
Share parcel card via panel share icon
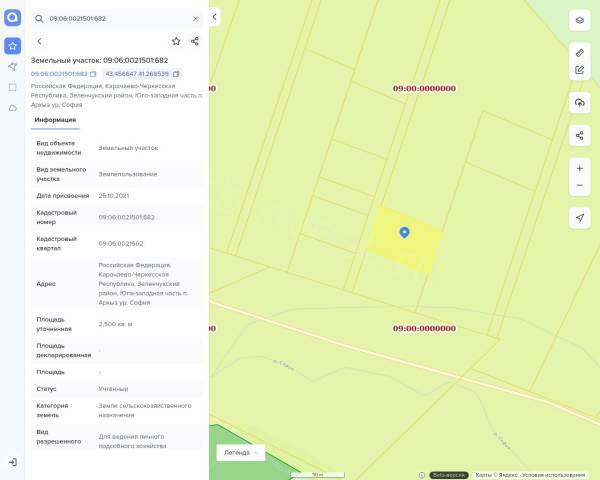pos(195,41)
